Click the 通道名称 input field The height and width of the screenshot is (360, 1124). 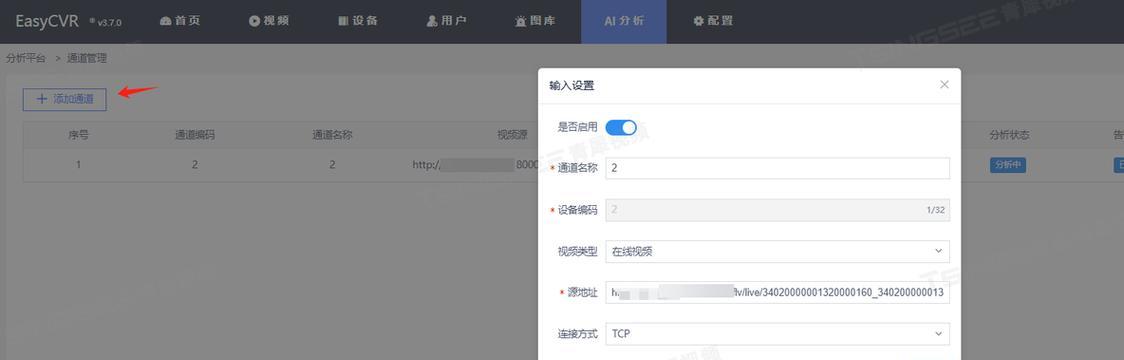click(x=778, y=168)
